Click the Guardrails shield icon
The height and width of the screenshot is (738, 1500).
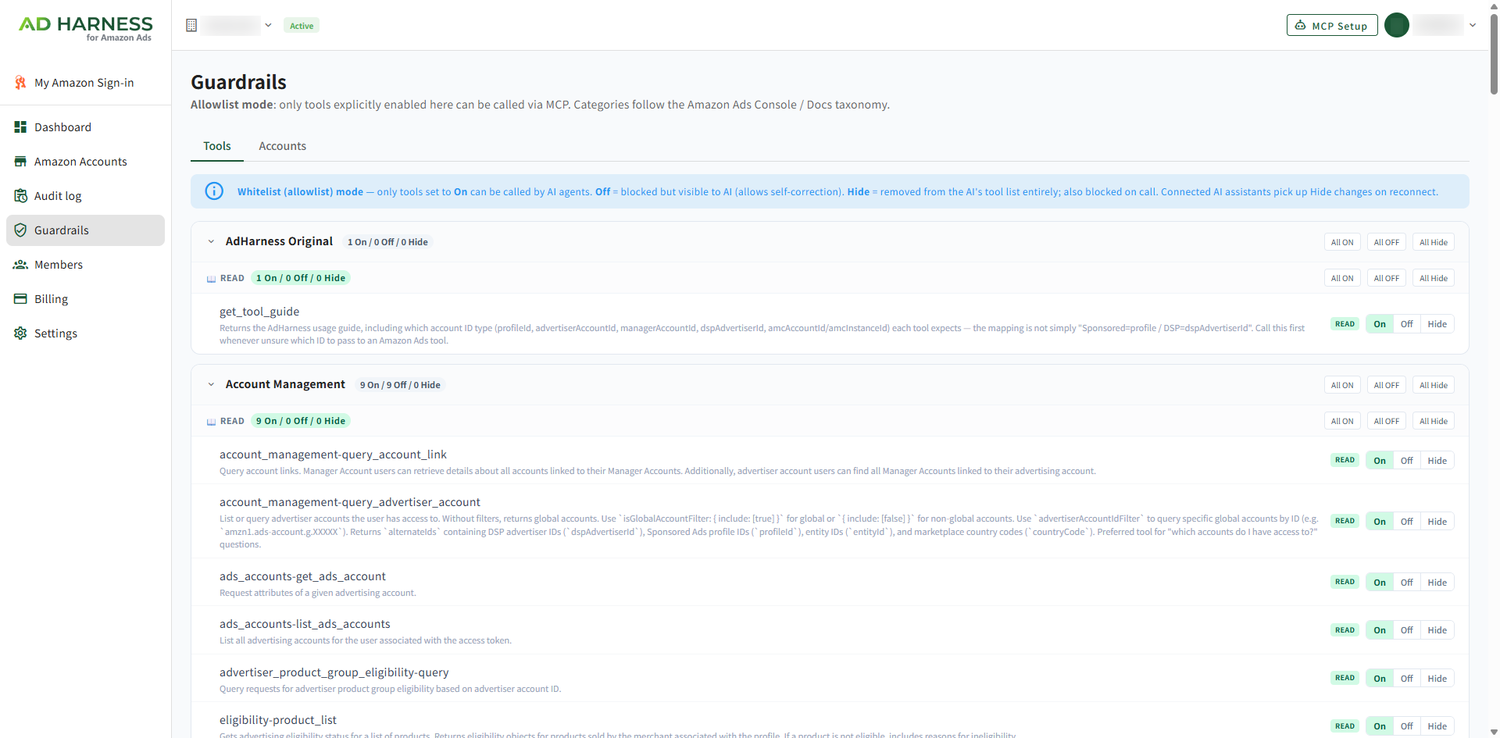(20, 230)
